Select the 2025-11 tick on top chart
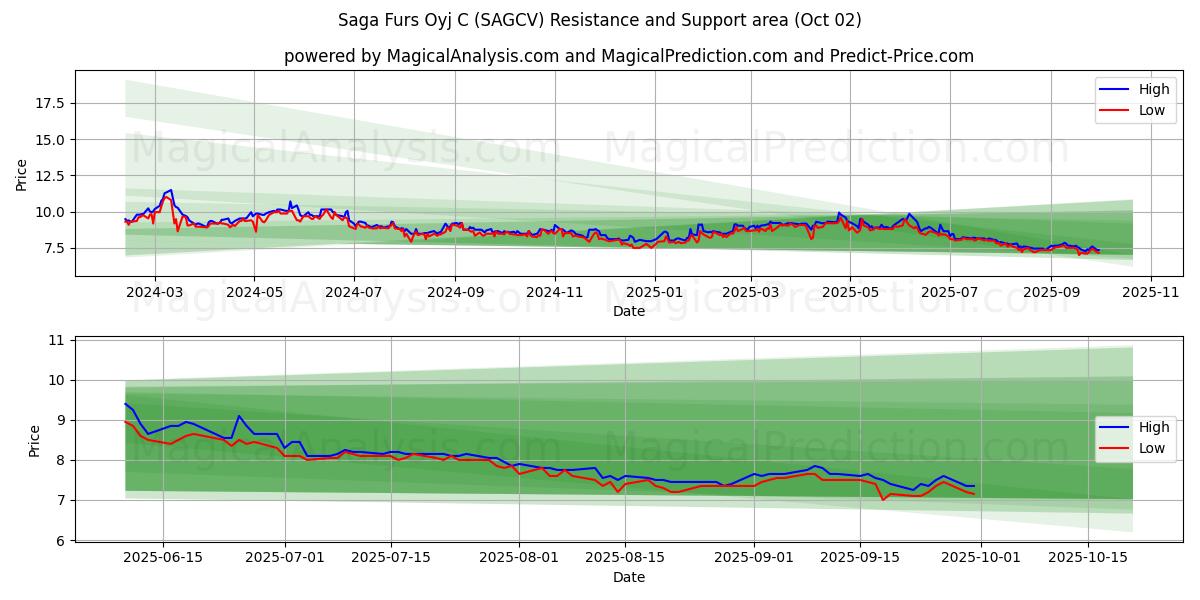 coord(1151,292)
